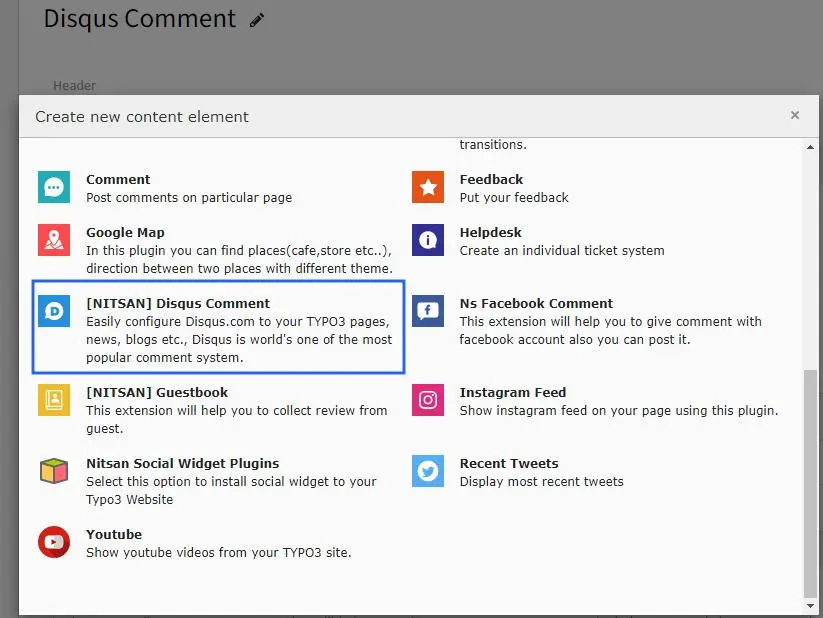Click 'Easily configure Disqus.com' description text

239,340
